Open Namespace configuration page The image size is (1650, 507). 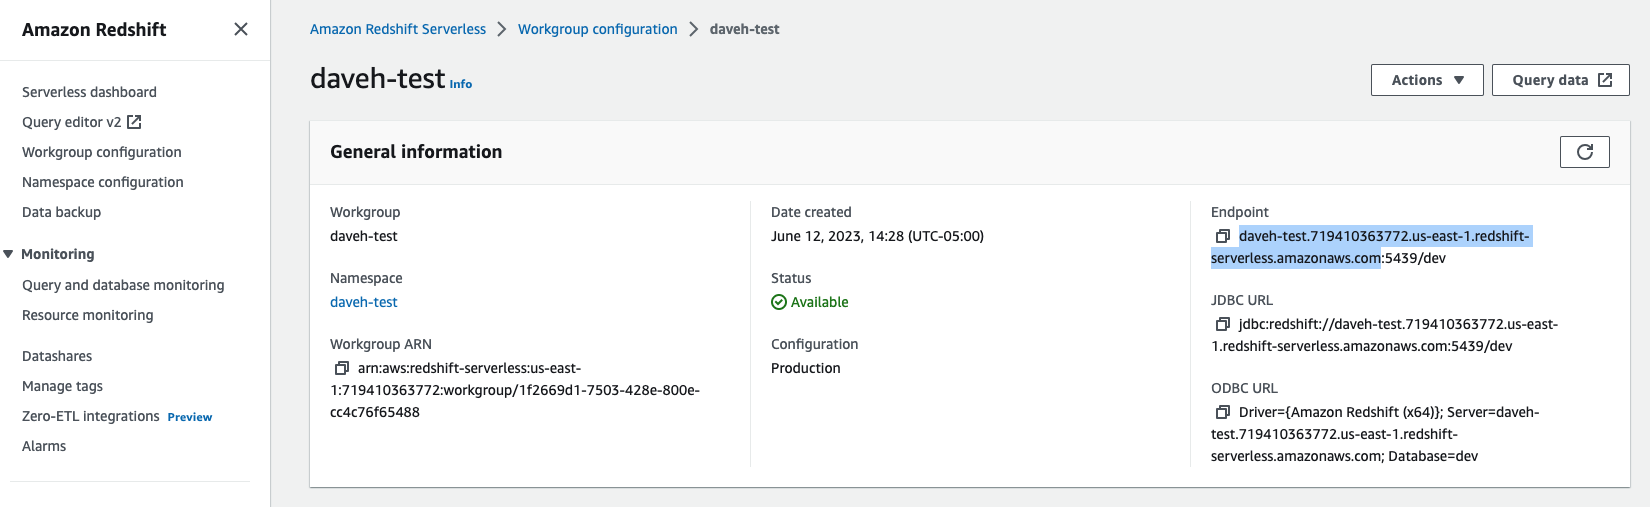103,182
